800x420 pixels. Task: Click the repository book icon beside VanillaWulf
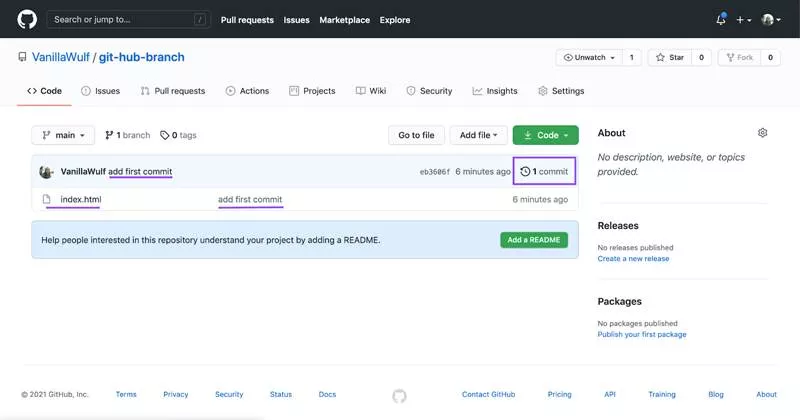point(22,57)
